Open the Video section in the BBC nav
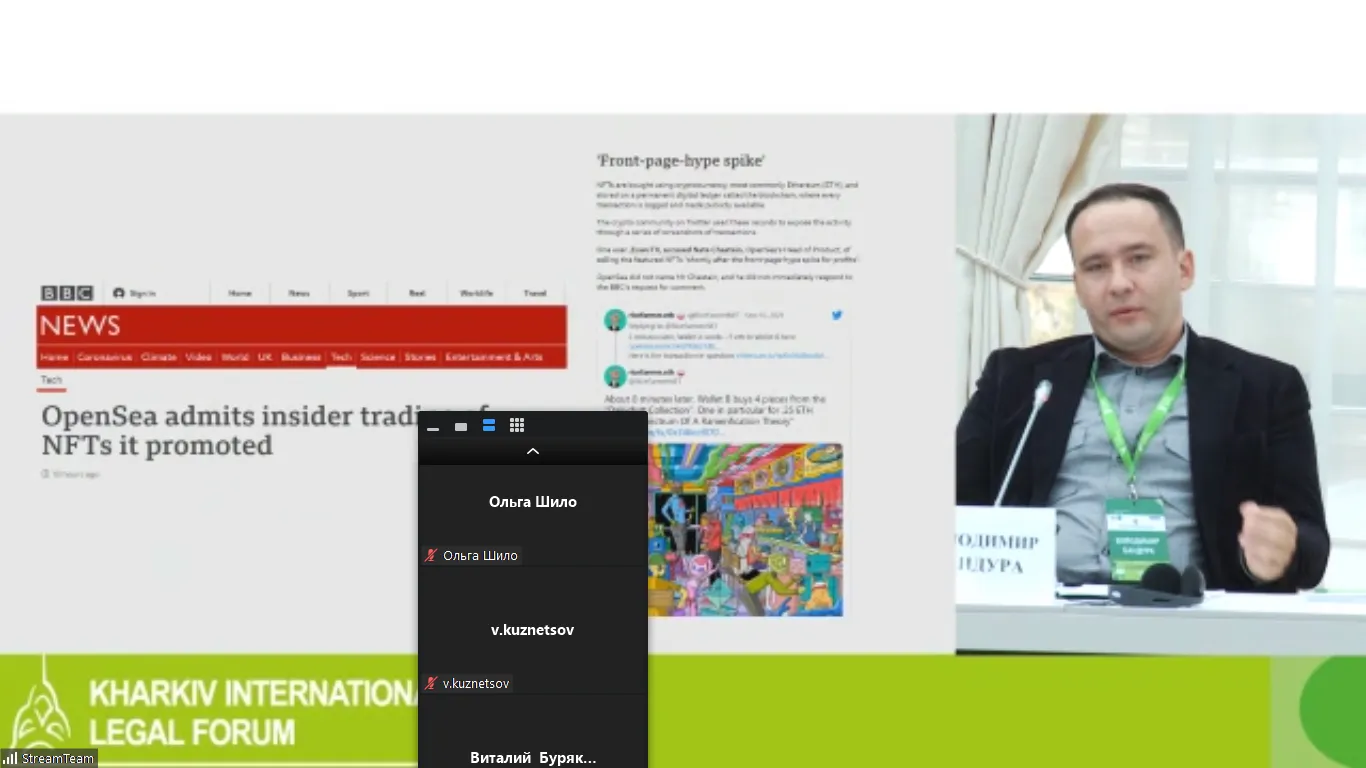1366x768 pixels. click(x=198, y=357)
